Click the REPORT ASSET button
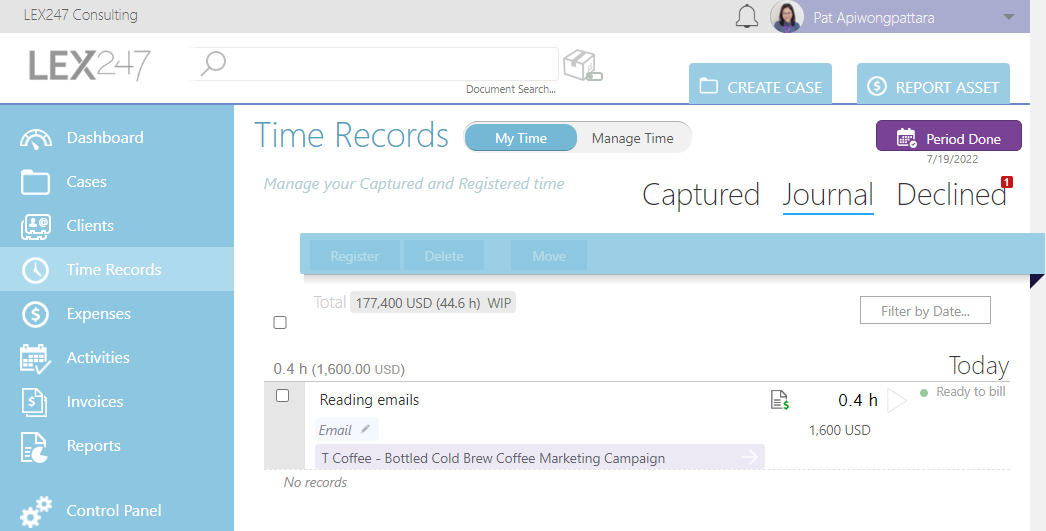The image size is (1046, 531). 933,85
